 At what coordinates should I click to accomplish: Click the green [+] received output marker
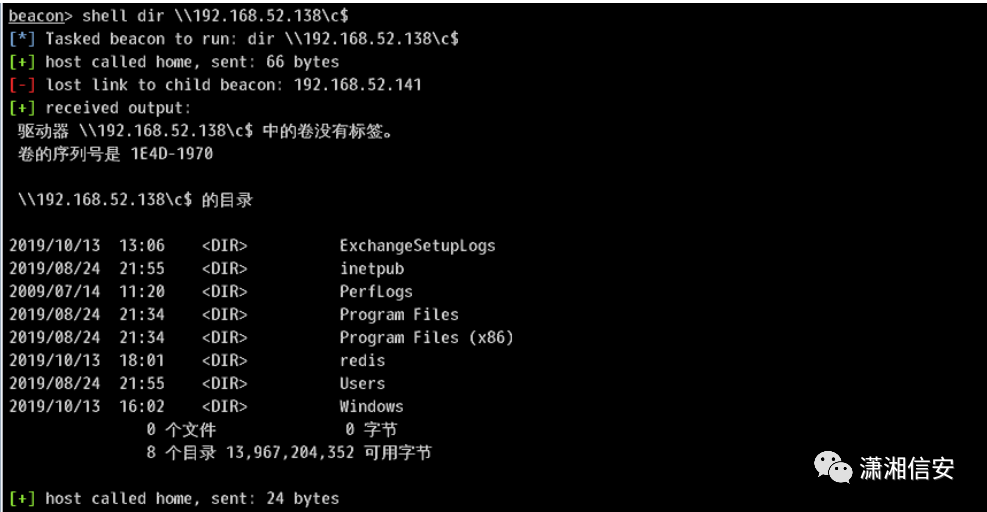(22, 108)
